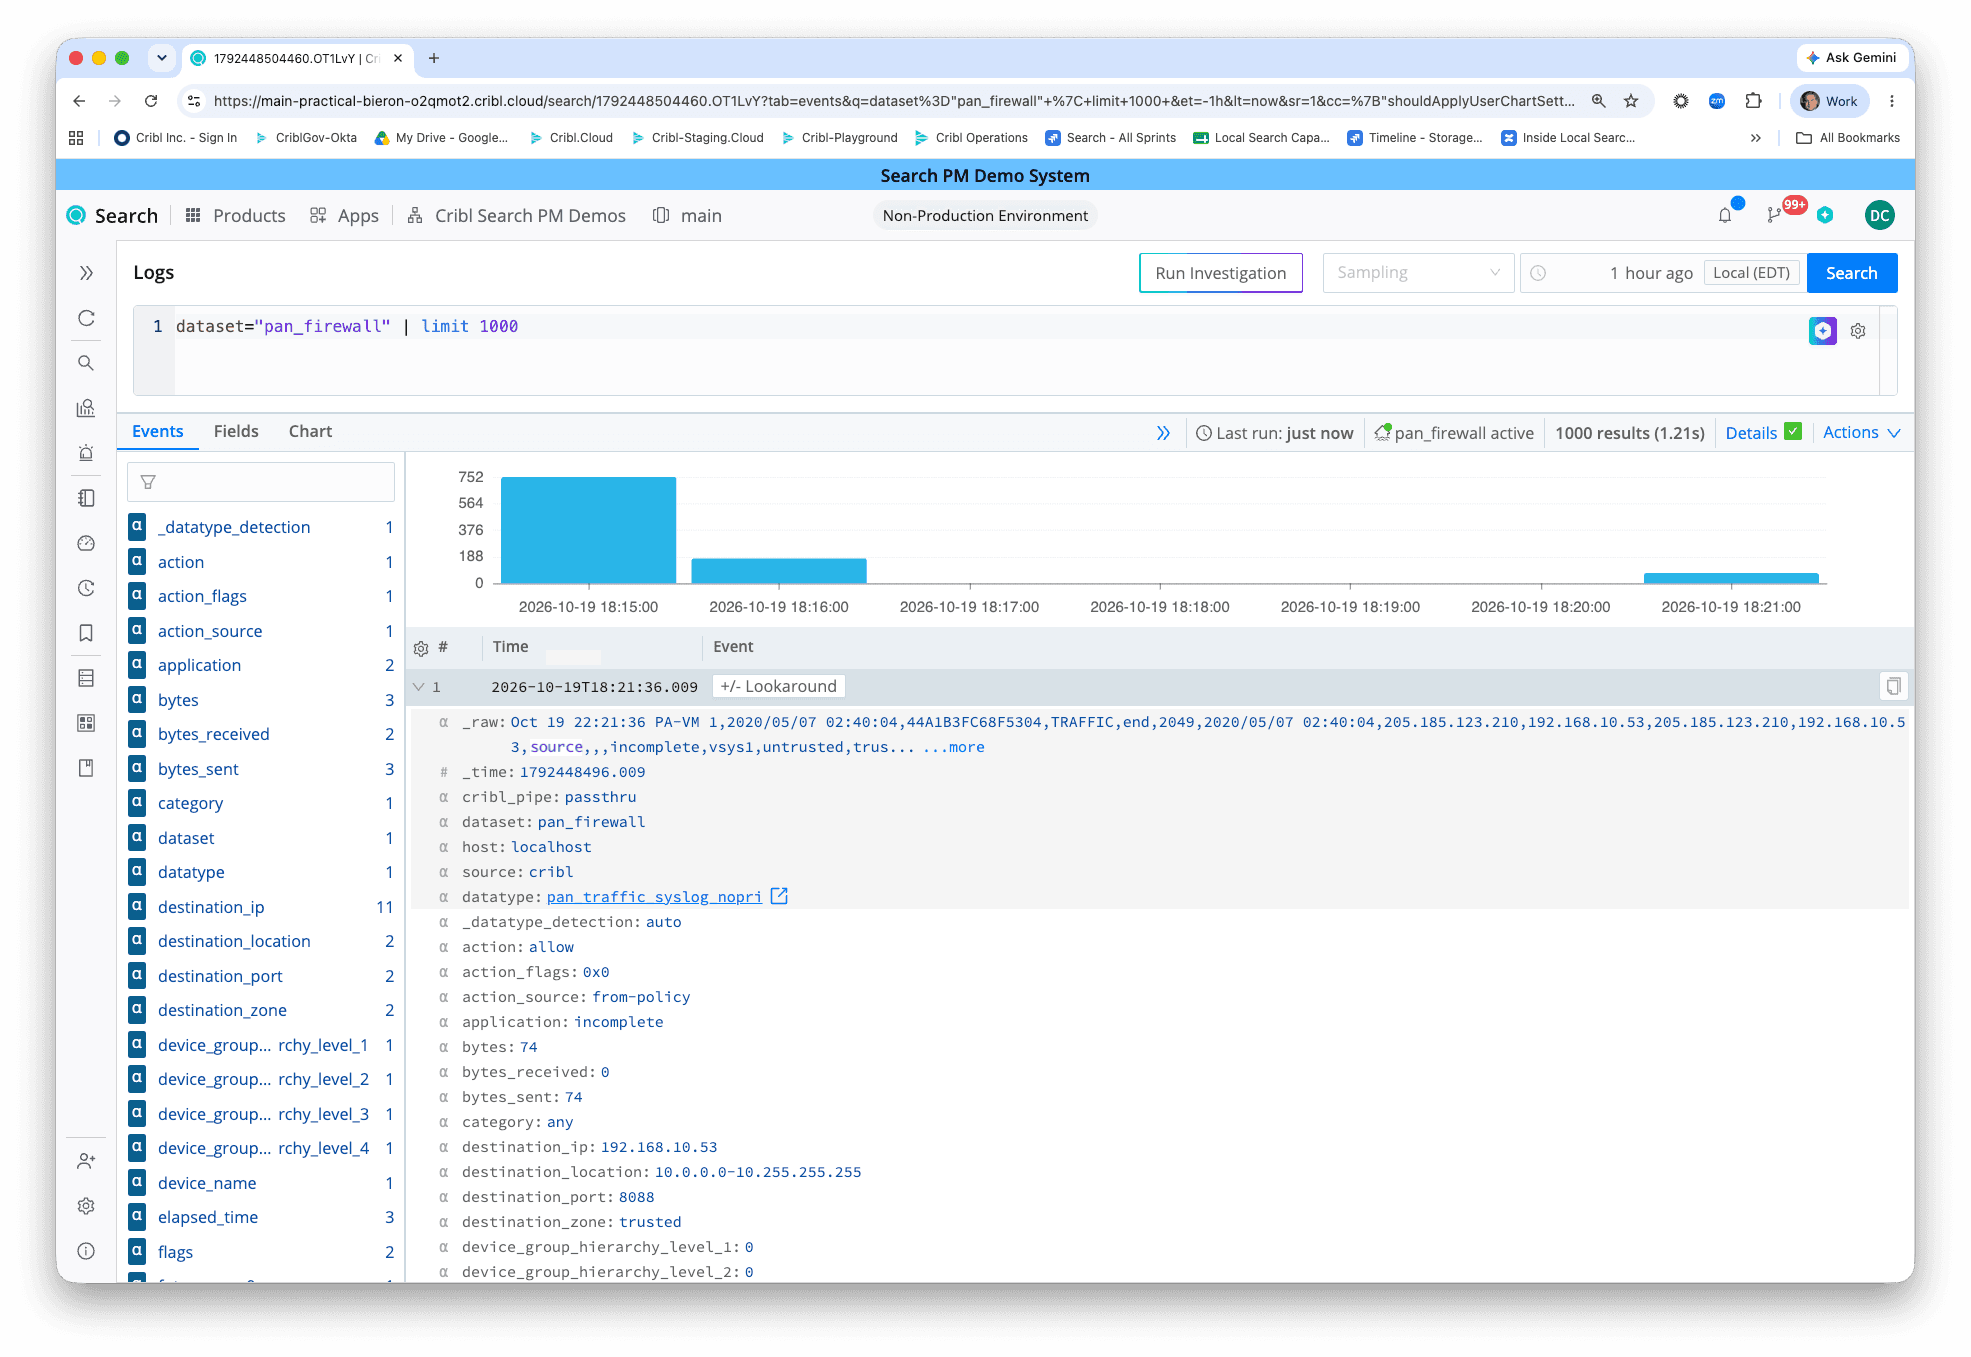Open external link next to pan_traffic_syslog_nopri
1971x1357 pixels.
pyautogui.click(x=779, y=896)
